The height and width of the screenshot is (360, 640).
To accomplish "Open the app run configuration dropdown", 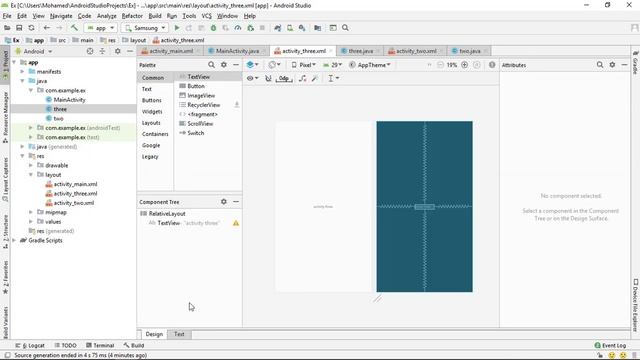I will tap(100, 28).
